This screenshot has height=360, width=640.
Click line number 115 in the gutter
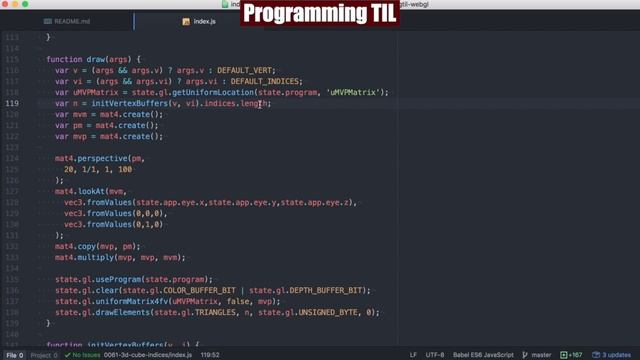point(12,59)
